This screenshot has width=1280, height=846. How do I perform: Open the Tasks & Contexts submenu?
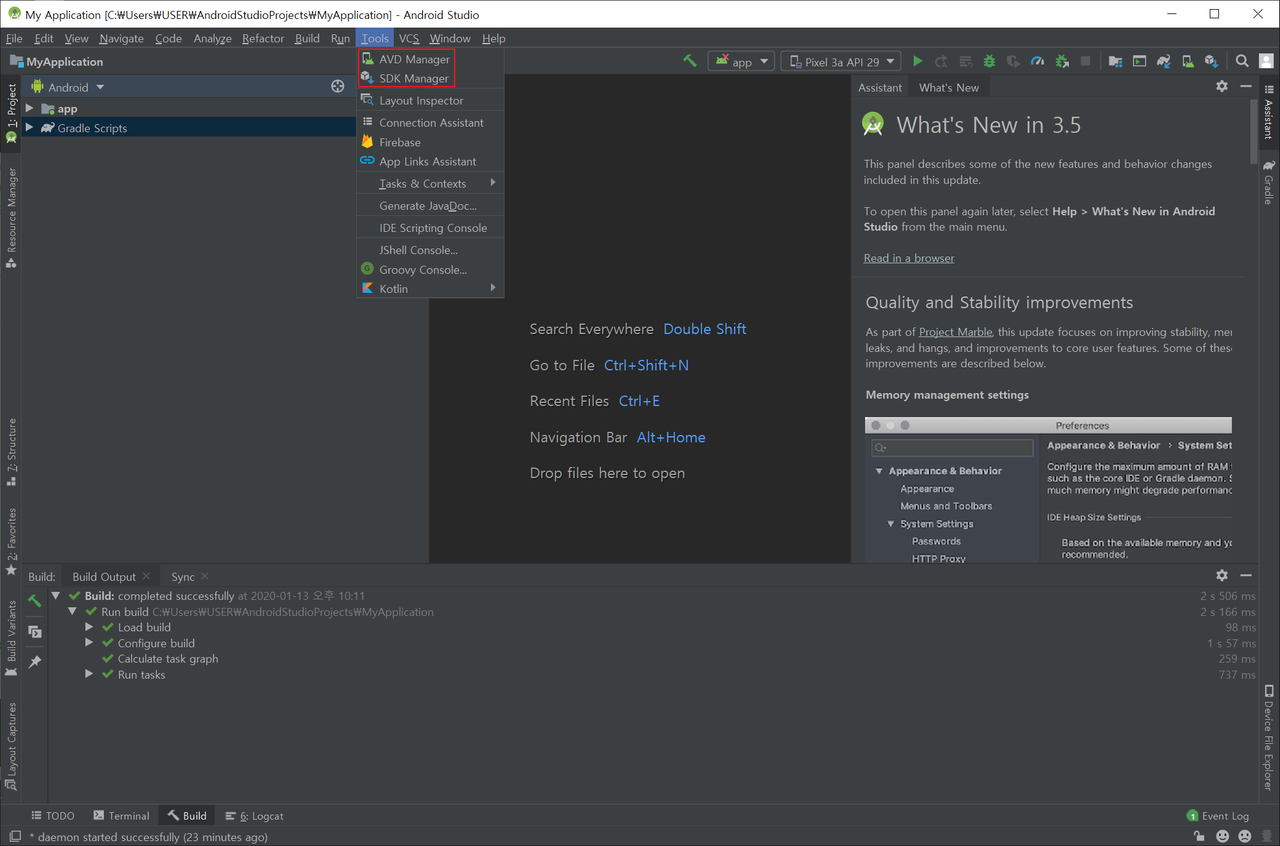(430, 183)
